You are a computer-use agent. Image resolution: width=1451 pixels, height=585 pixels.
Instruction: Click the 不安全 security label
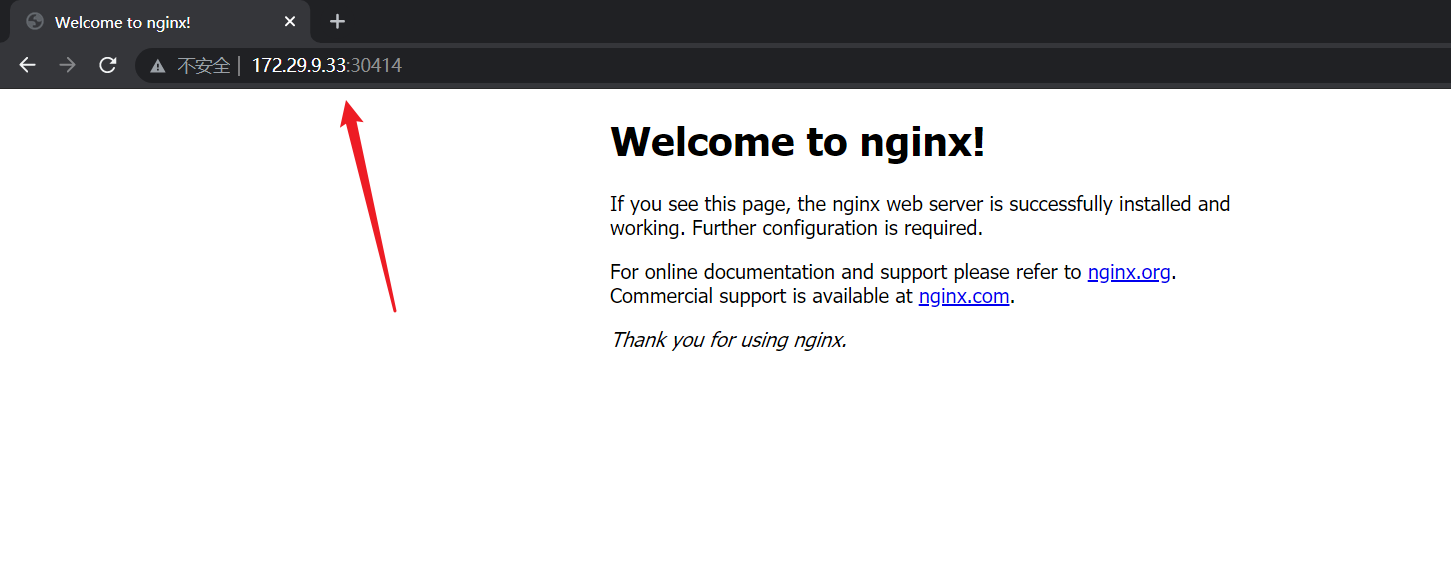click(204, 66)
